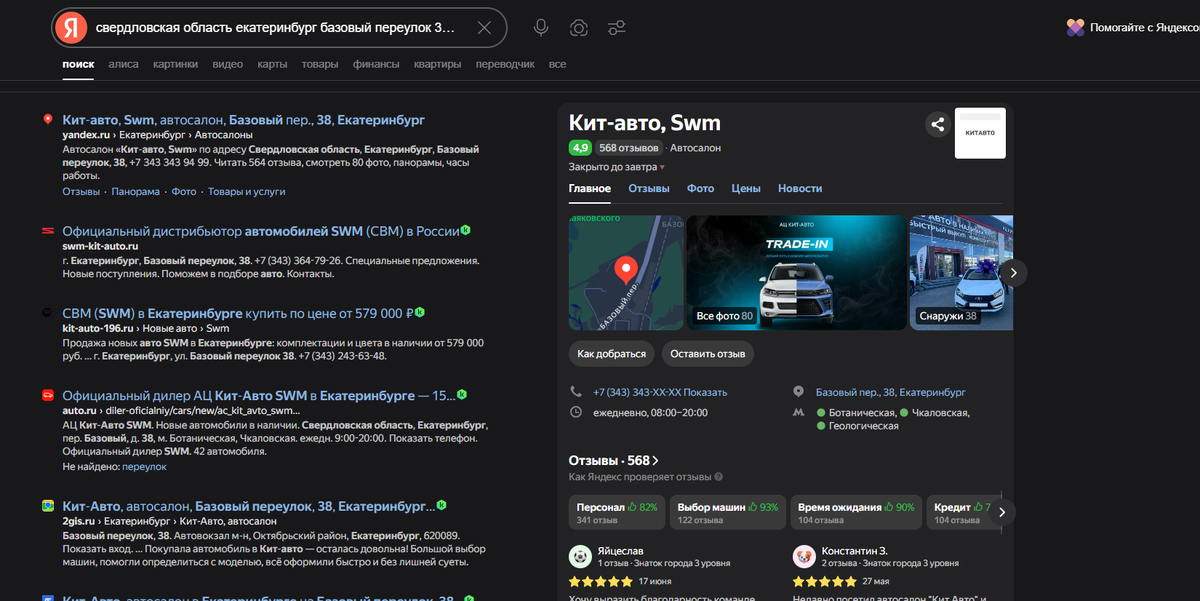
Task: Open Константин З. reviewer avatar
Action: (x=803, y=556)
